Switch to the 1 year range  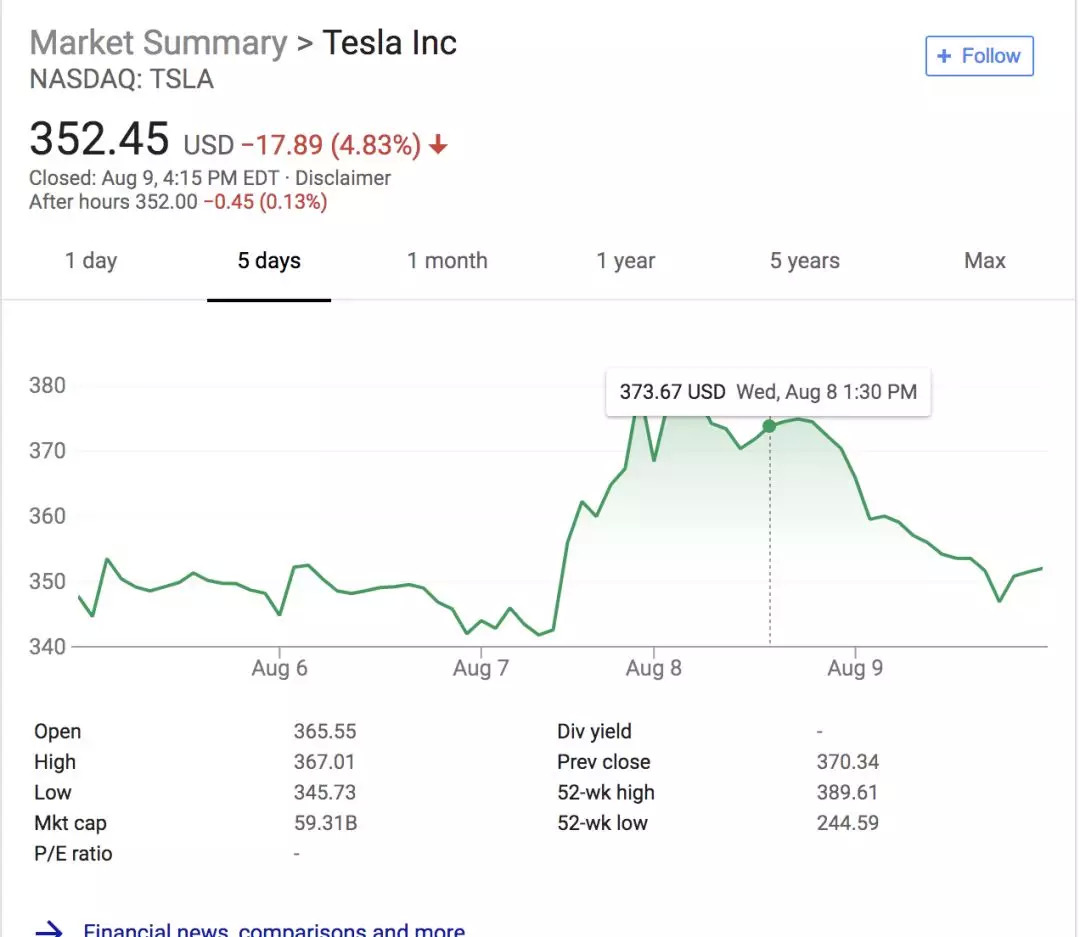(x=626, y=261)
